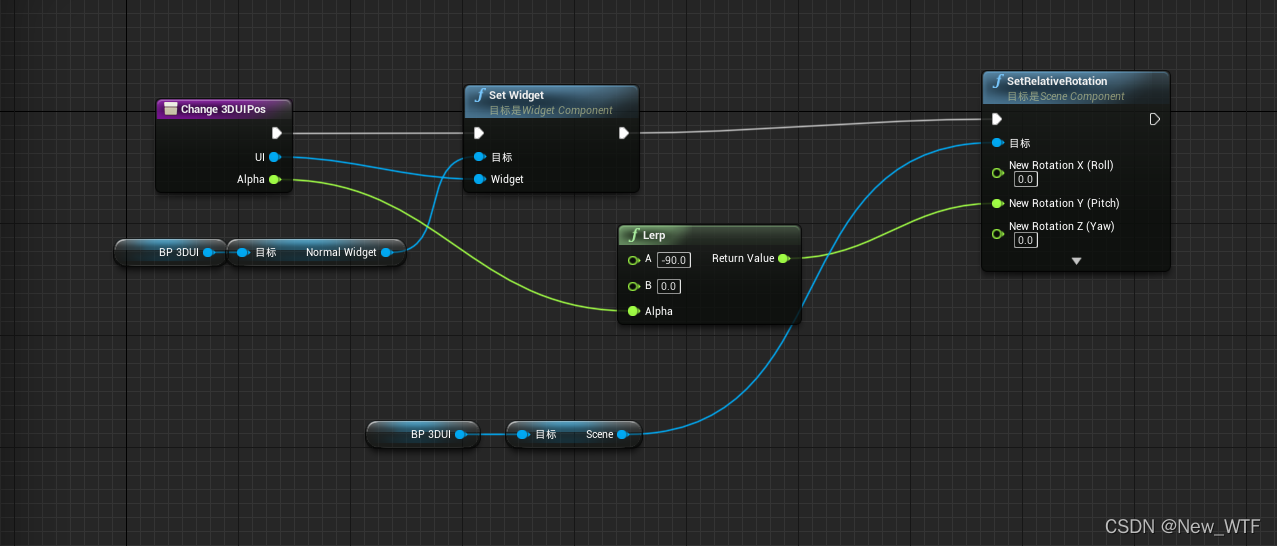
Task: Click output pin of upper BP 3DUI variable
Action: coord(208,252)
